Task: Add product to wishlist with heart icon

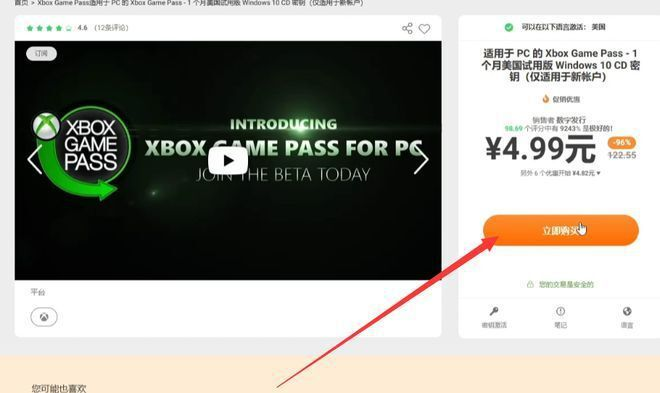Action: click(424, 29)
